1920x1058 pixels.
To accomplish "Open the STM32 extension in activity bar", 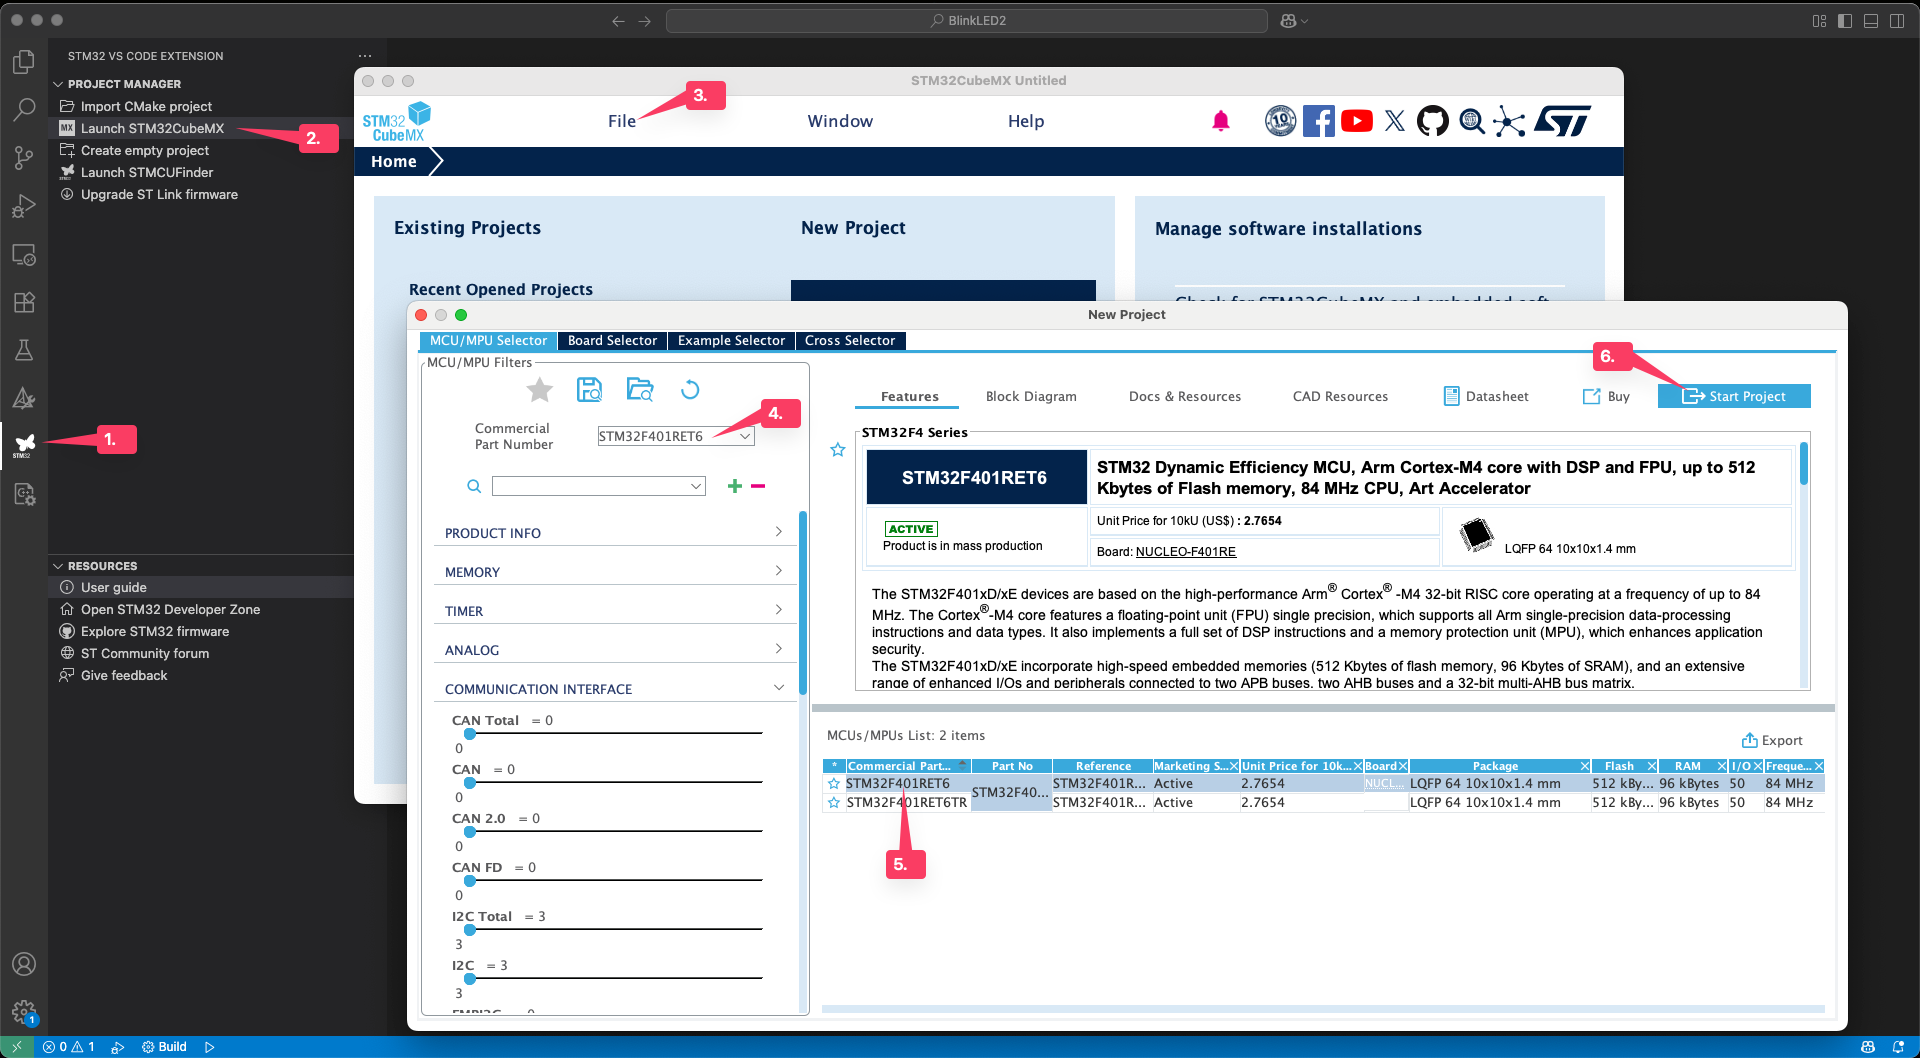I will [24, 443].
